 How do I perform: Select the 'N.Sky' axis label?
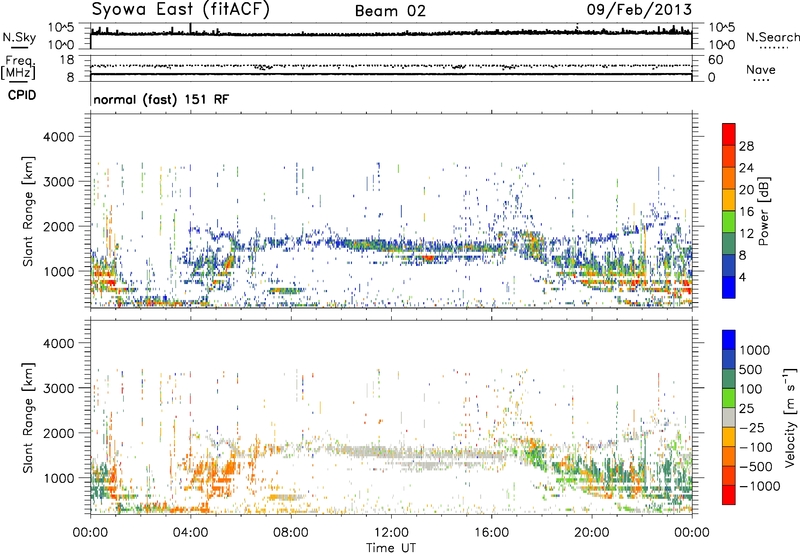19,38
